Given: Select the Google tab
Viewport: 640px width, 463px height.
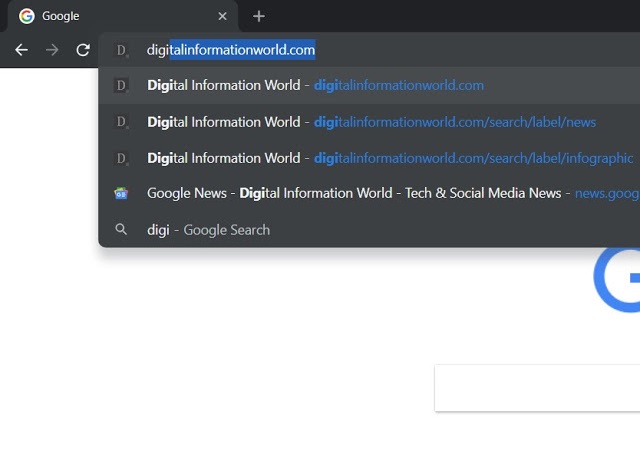Looking at the screenshot, I should tap(123, 16).
